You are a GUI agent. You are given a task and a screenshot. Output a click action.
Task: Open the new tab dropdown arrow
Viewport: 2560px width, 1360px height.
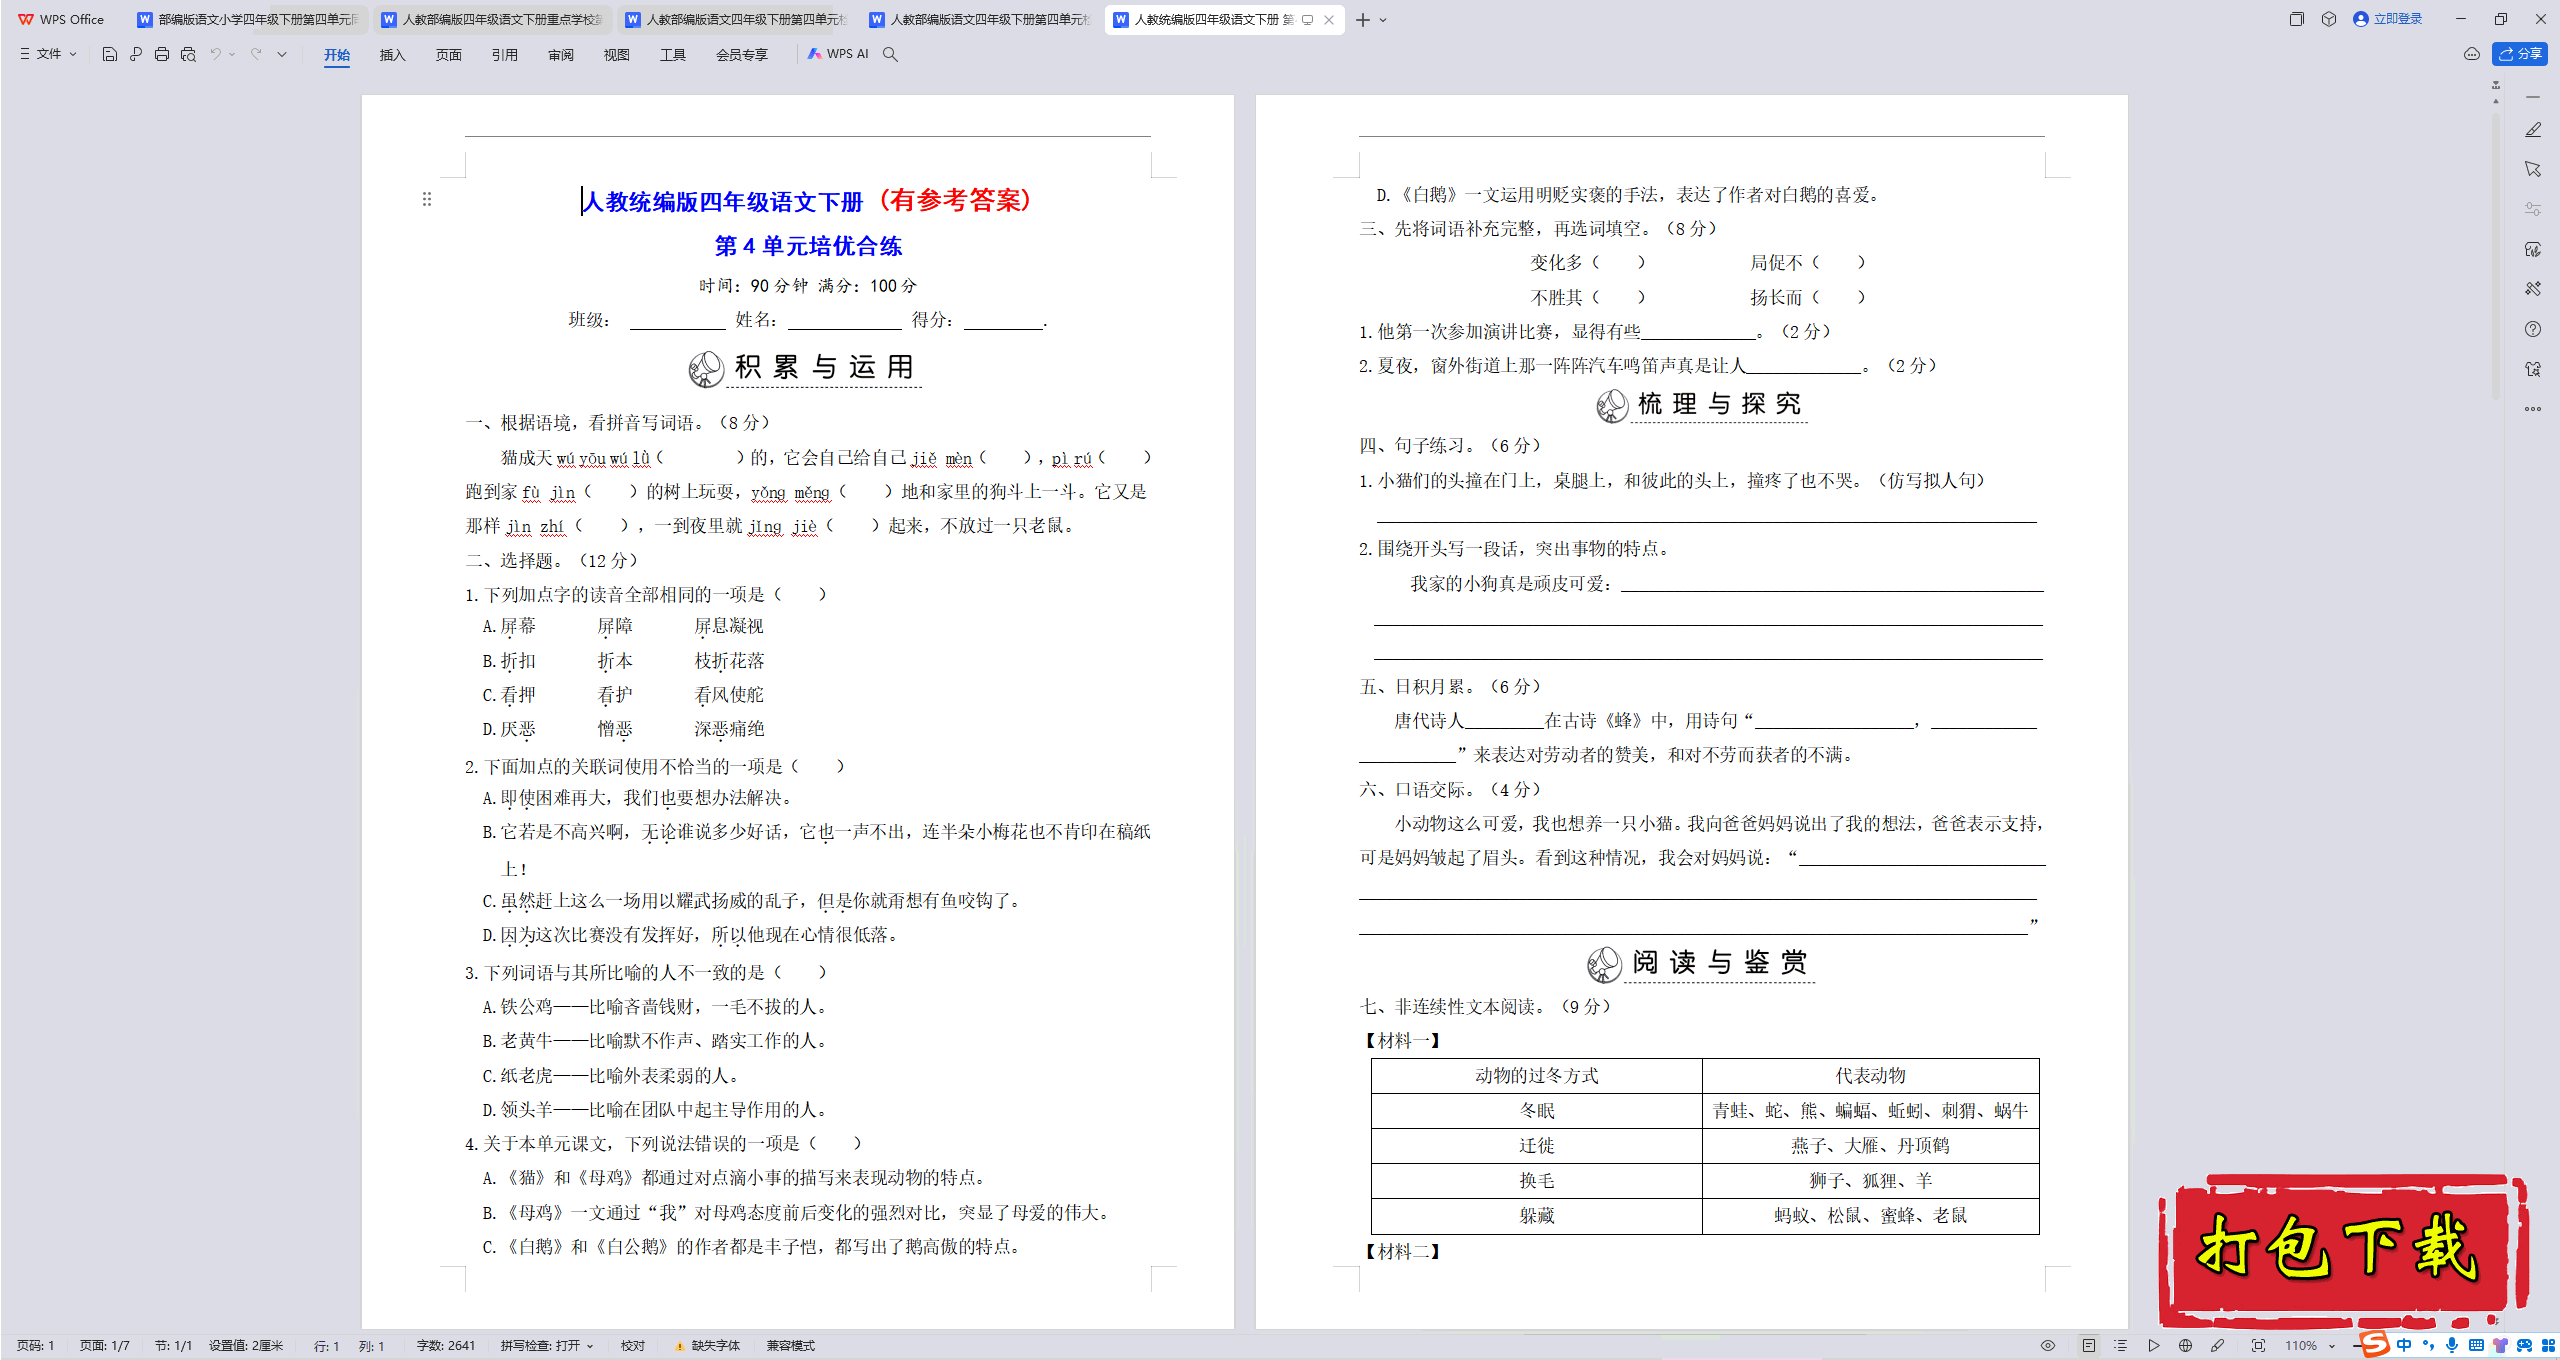coord(1384,20)
